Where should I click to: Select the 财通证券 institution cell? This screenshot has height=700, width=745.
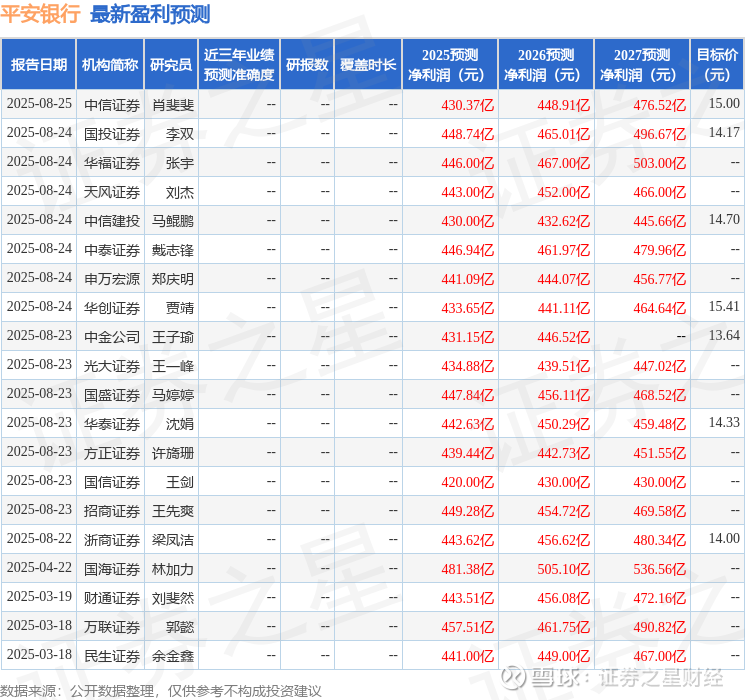tap(112, 598)
